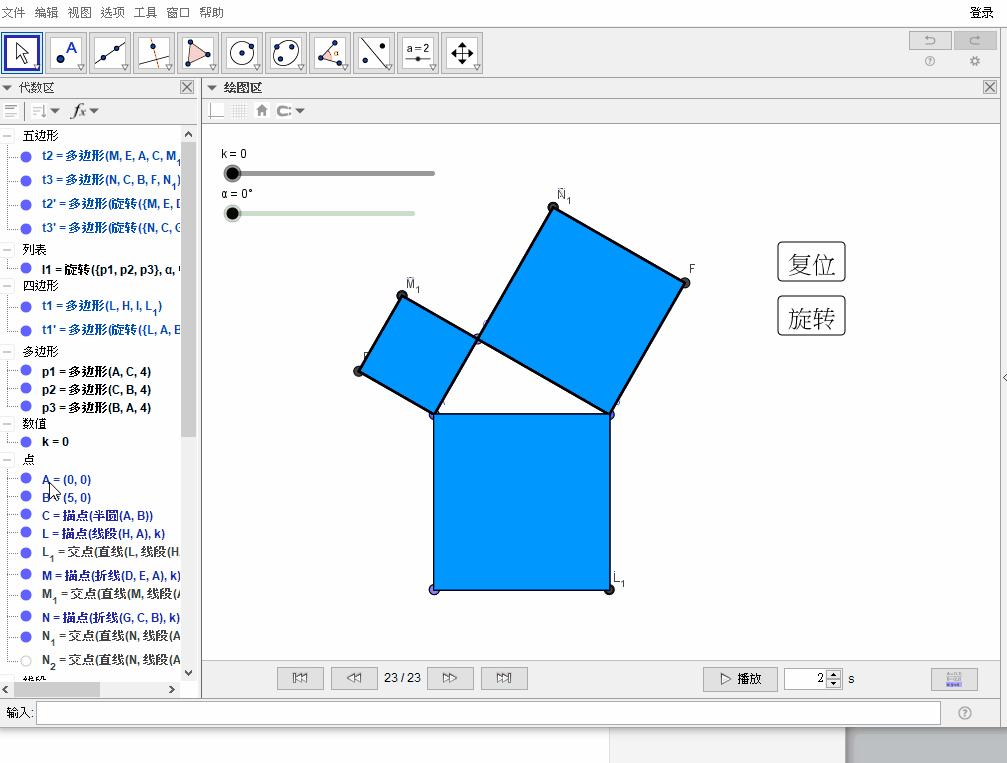This screenshot has height=763, width=1007.
Task: Choose the Angle tool
Action: 330,53
